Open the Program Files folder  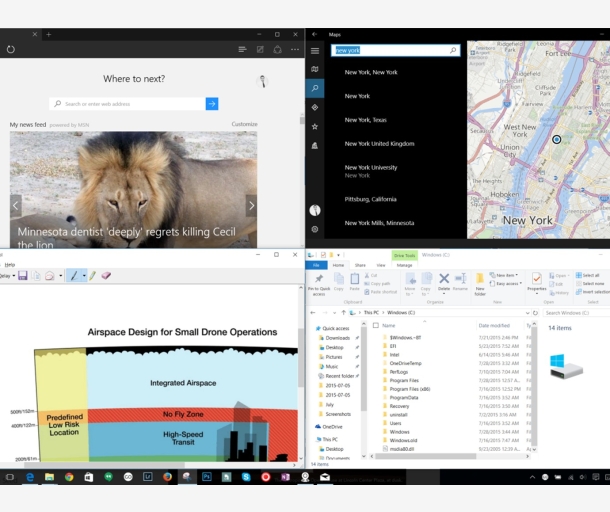tap(405, 380)
